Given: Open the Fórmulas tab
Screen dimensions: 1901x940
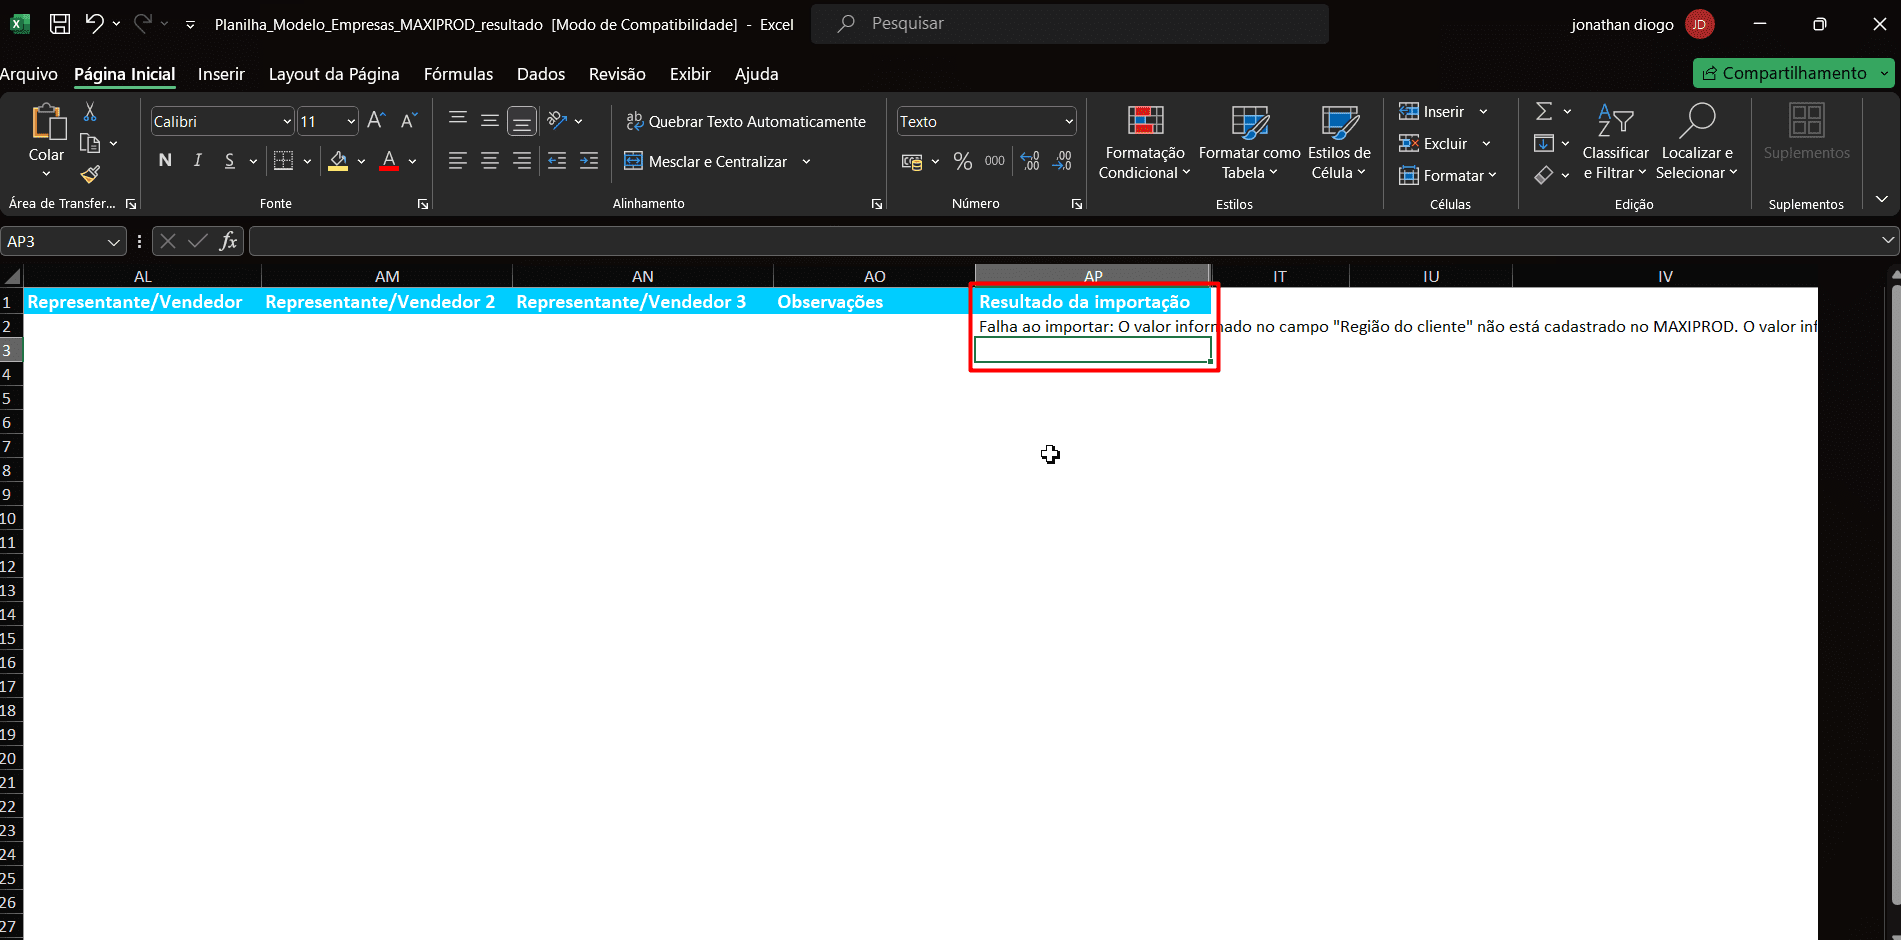Looking at the screenshot, I should (458, 74).
